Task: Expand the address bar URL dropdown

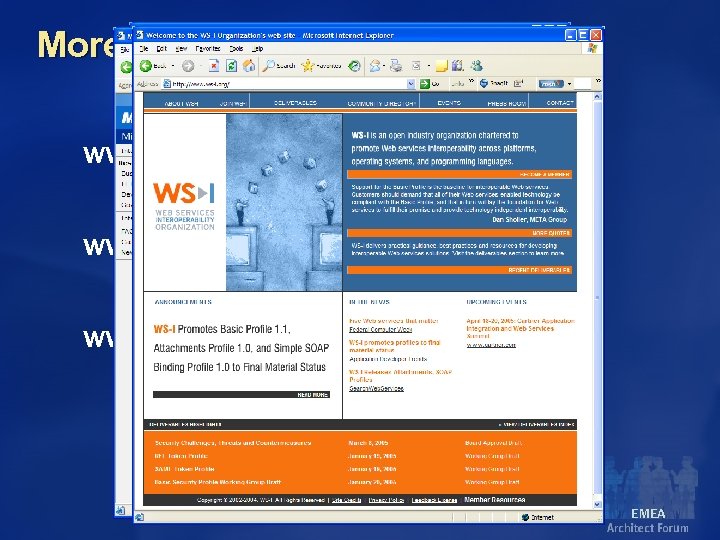Action: pos(411,84)
